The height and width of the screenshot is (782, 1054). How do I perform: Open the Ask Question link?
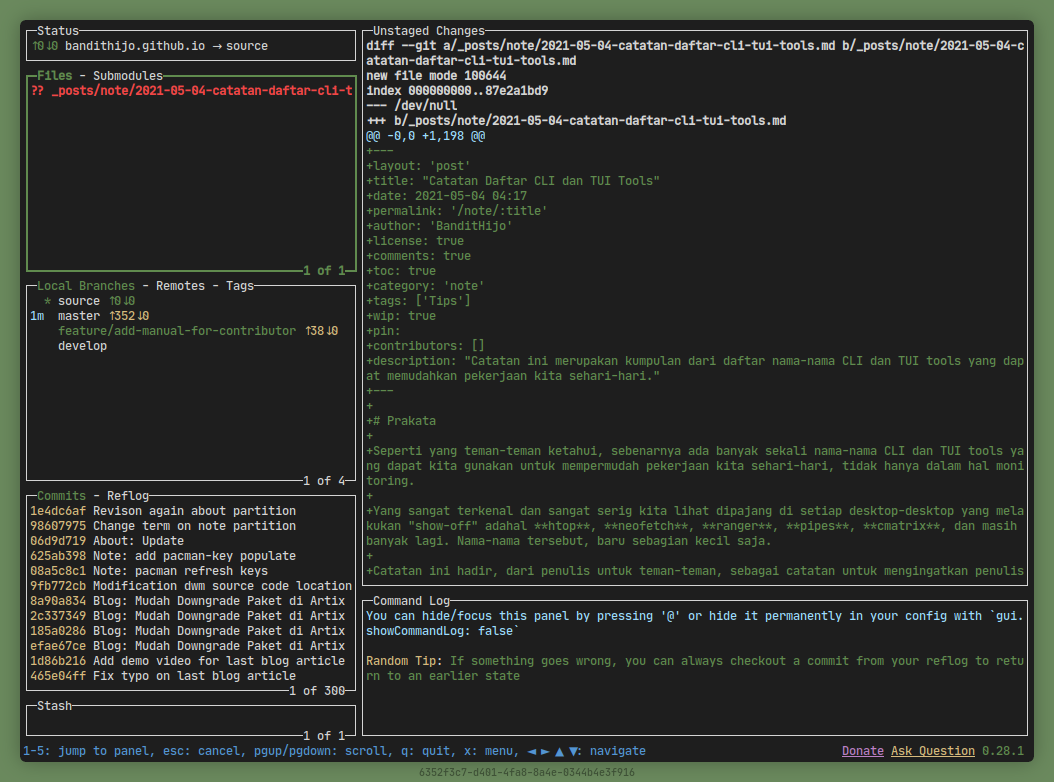(932, 751)
